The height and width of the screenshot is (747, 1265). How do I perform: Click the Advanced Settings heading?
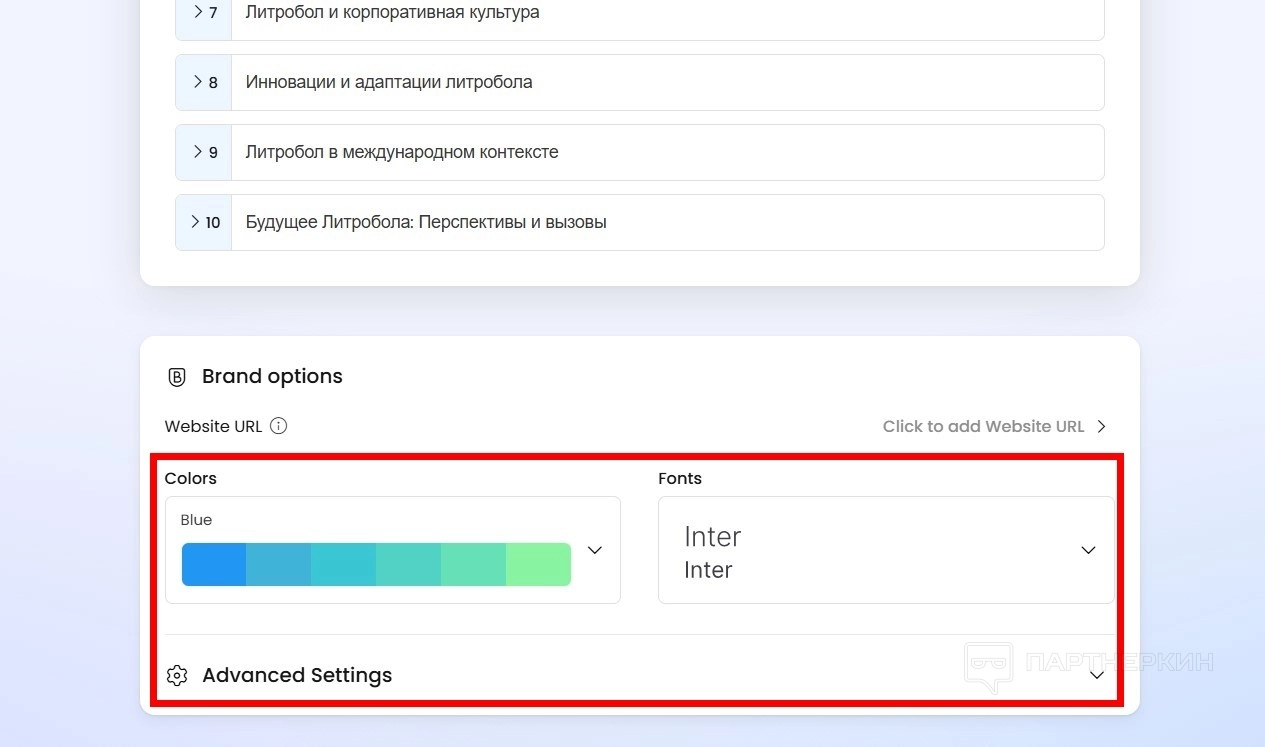297,675
